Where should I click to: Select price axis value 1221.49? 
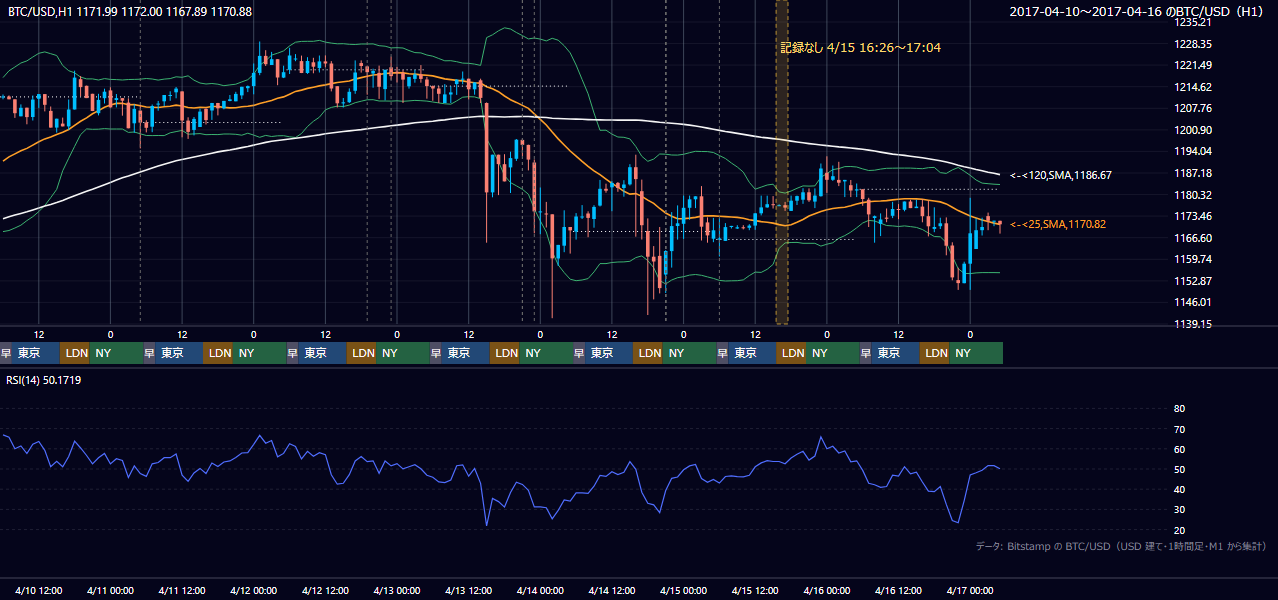(1193, 65)
